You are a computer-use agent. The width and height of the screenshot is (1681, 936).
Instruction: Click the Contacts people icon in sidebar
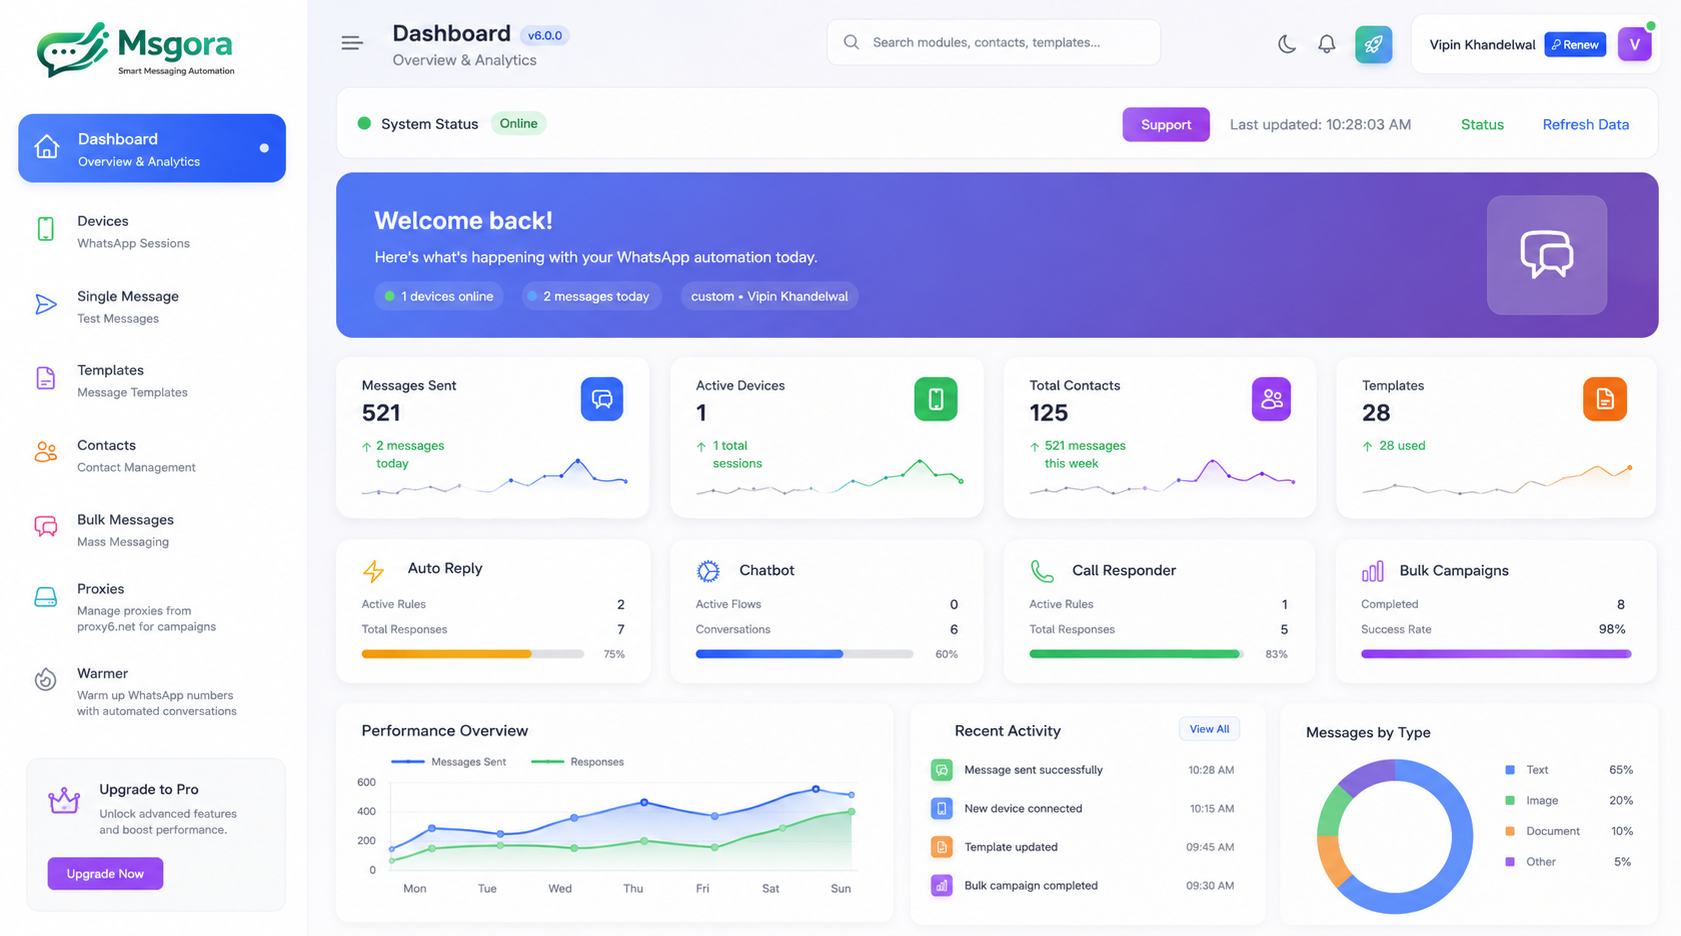46,452
